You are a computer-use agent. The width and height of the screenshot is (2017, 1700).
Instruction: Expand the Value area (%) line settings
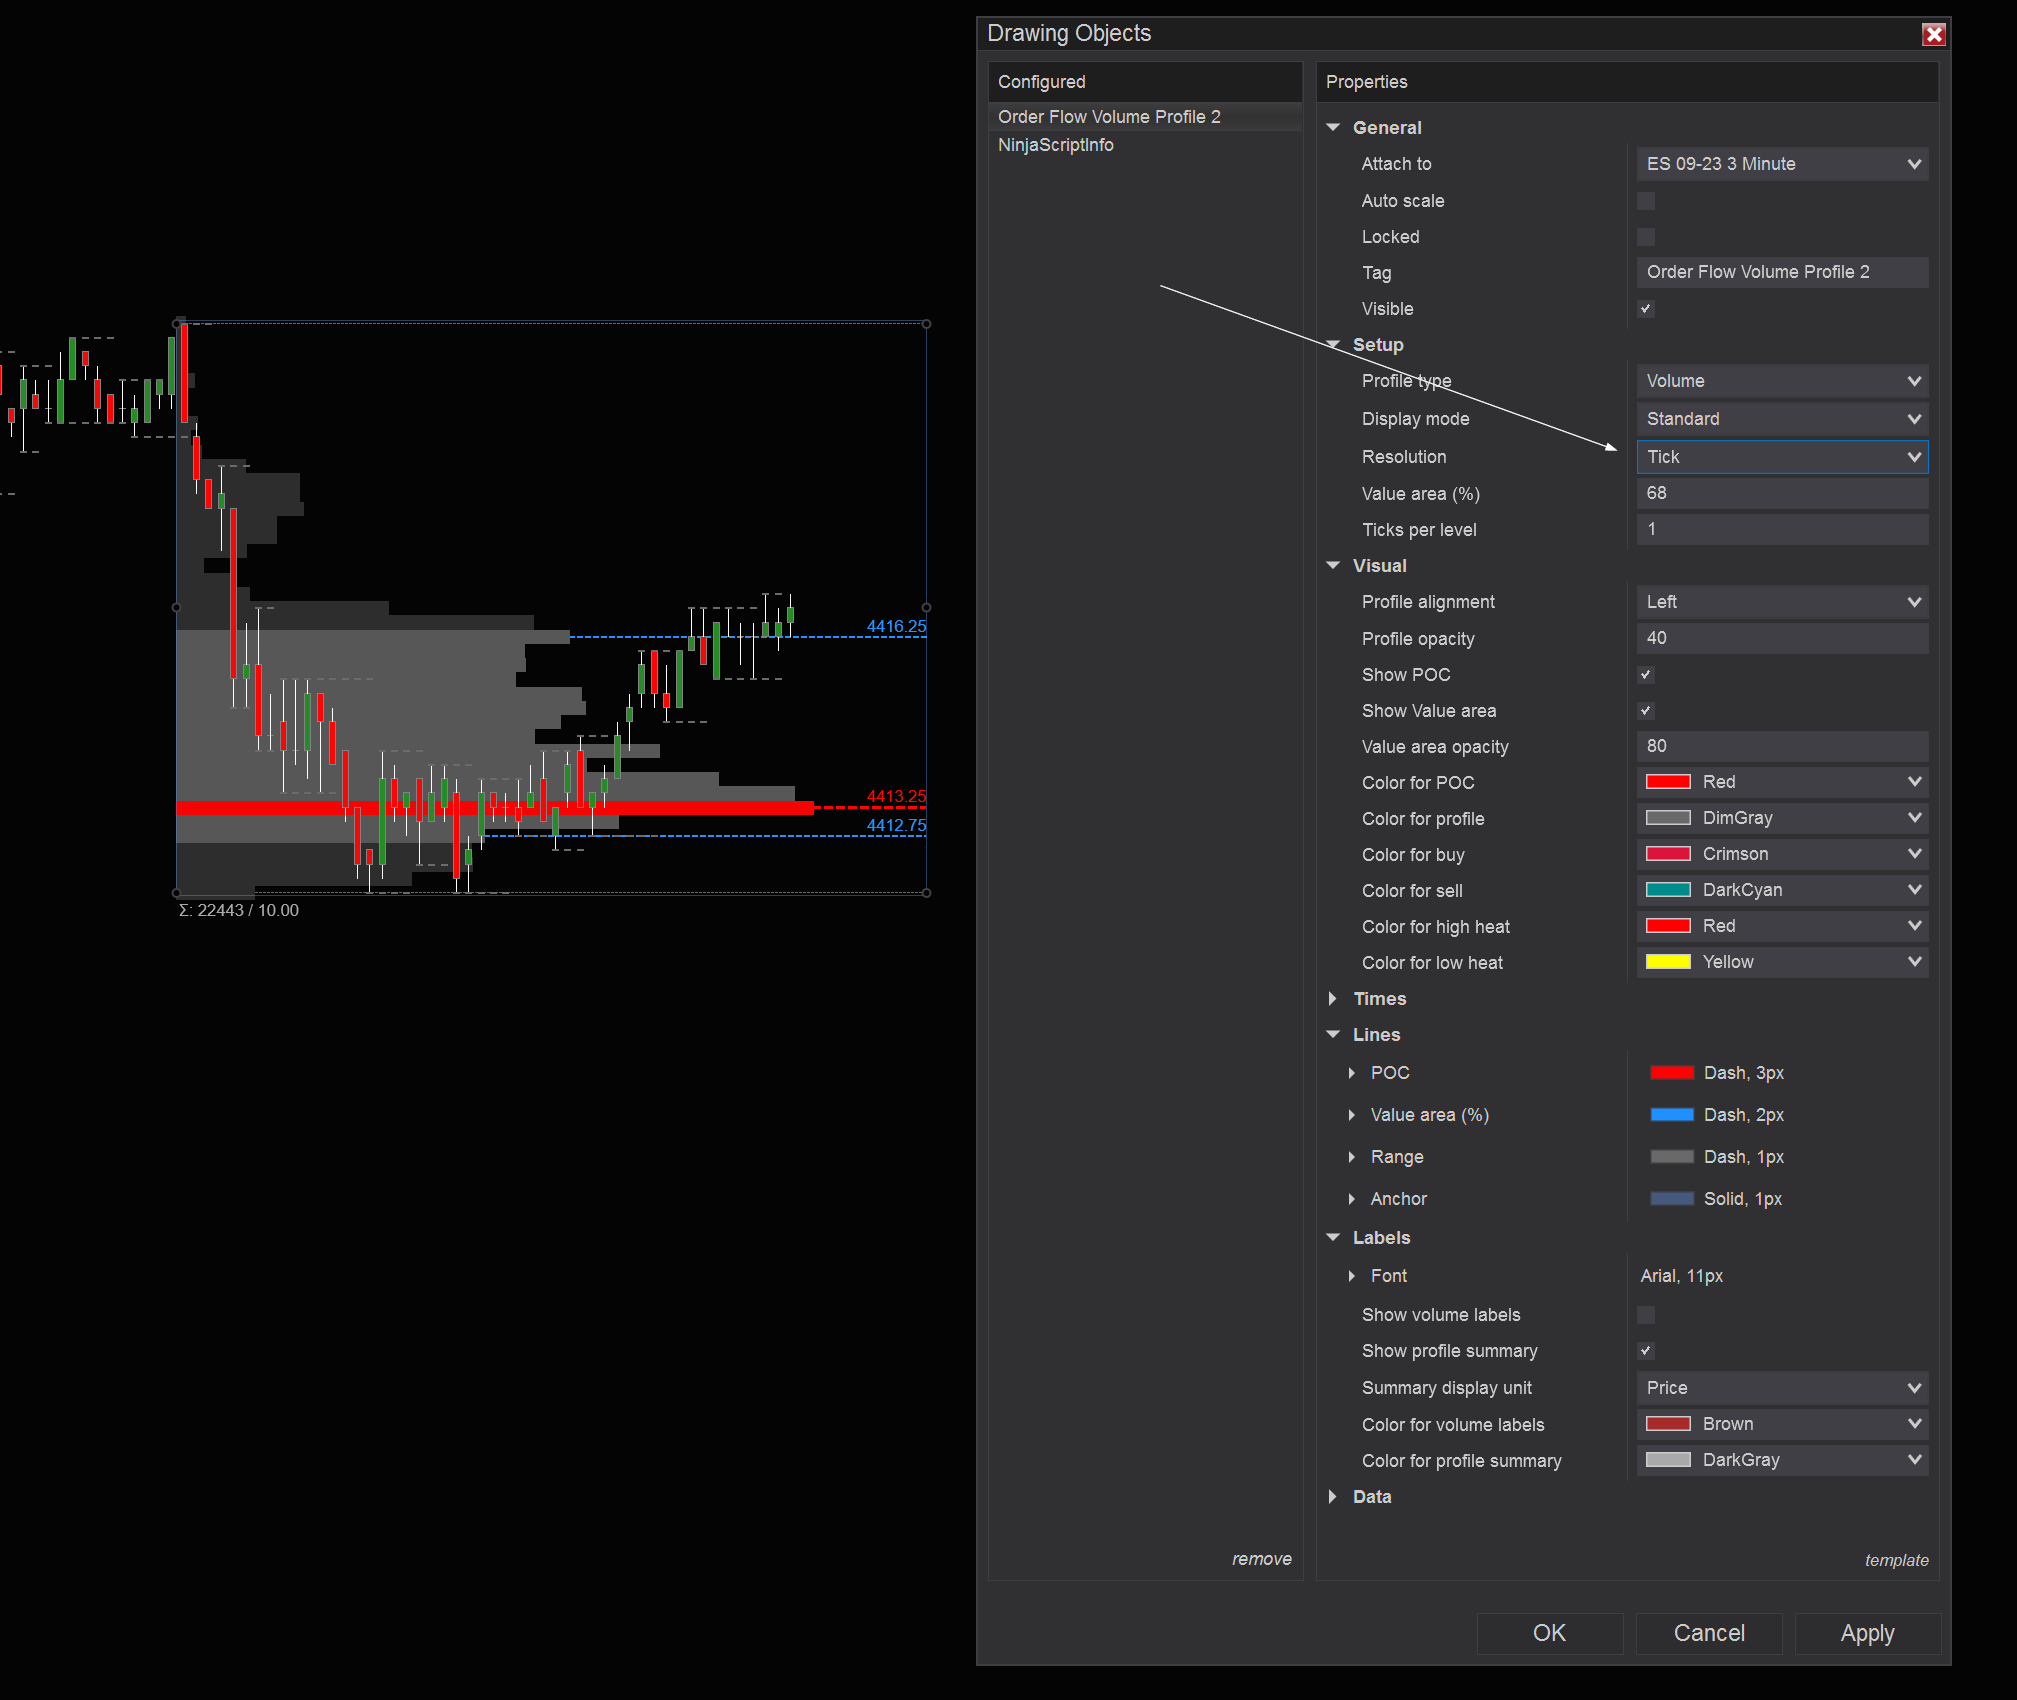click(x=1352, y=1115)
